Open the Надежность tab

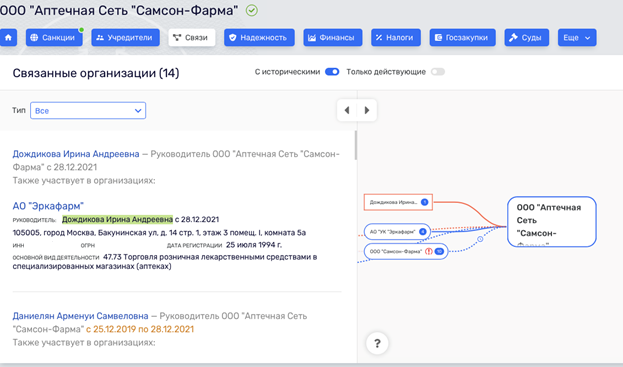(259, 38)
